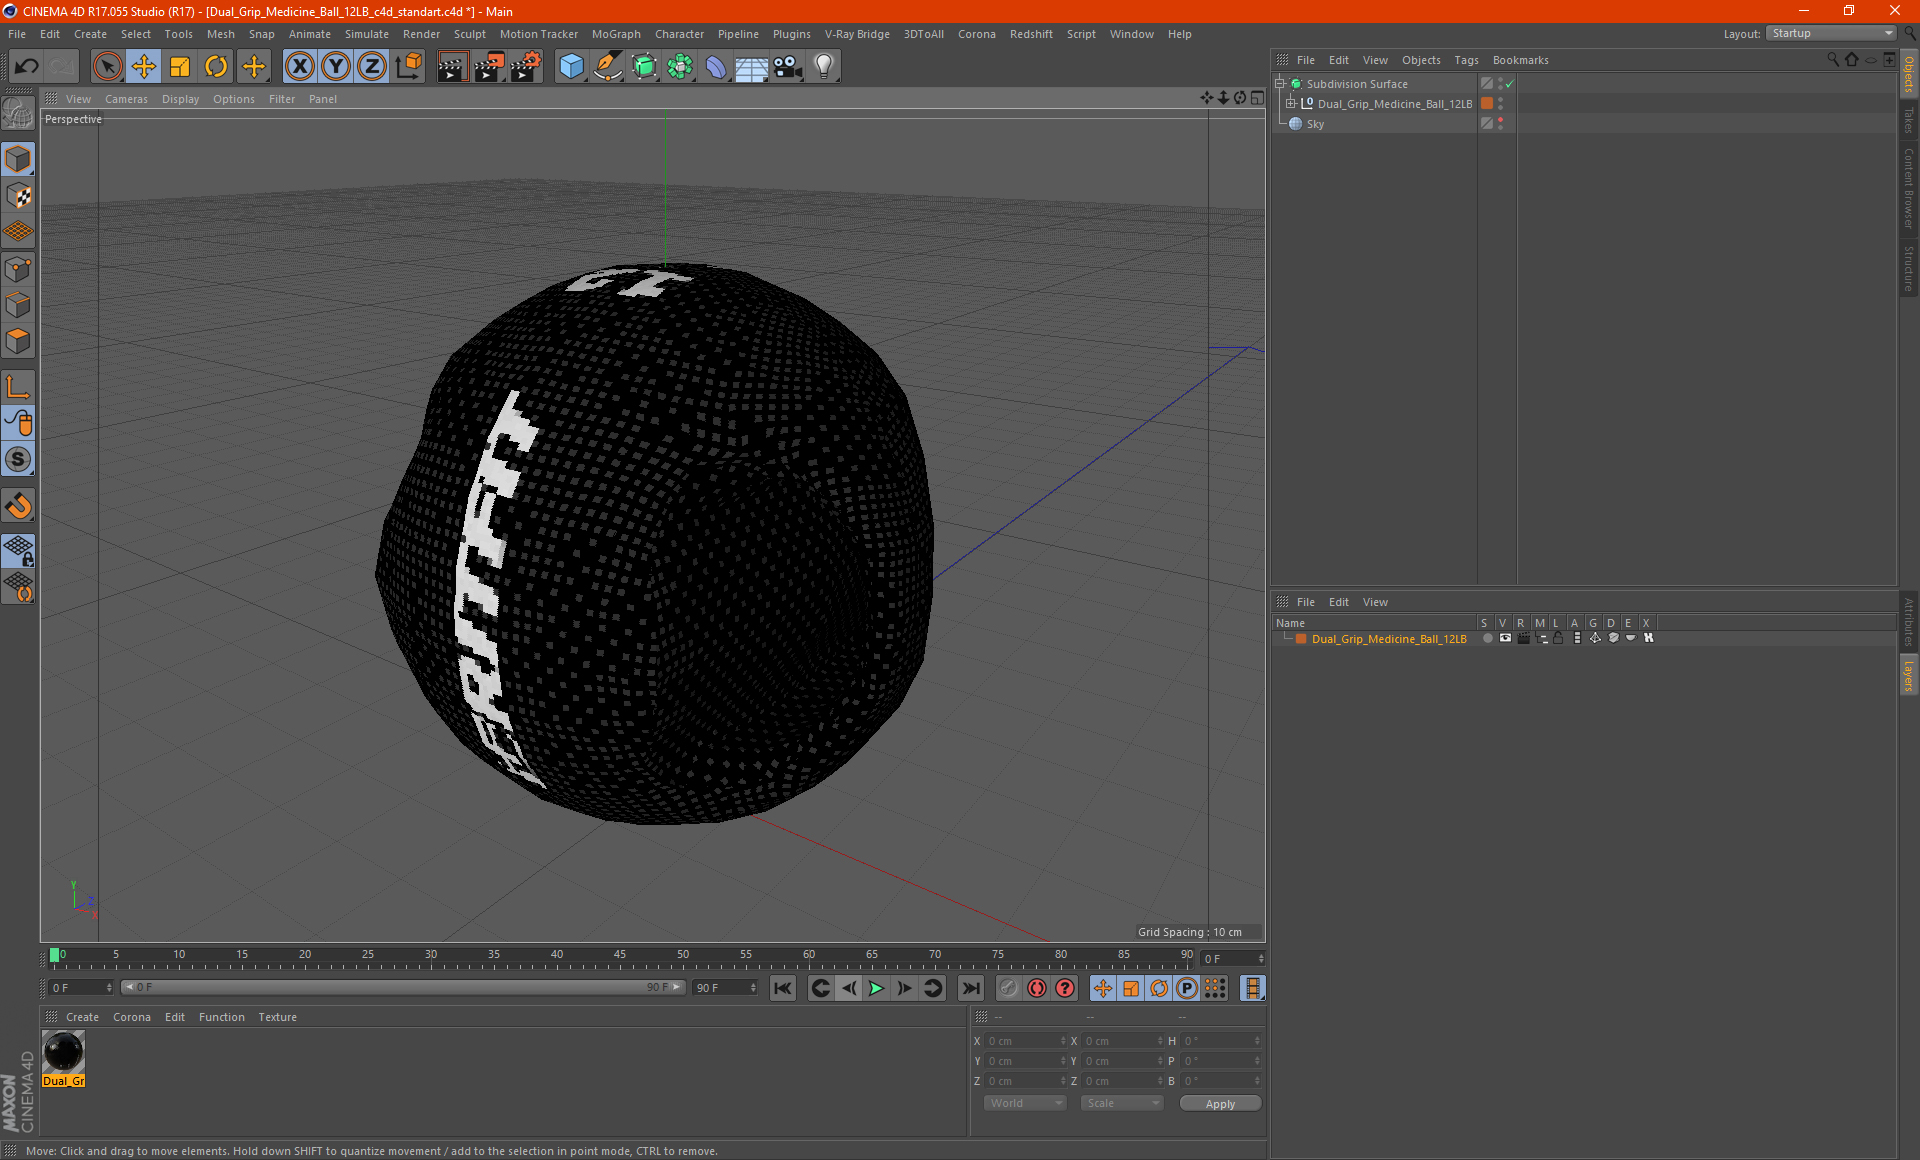Toggle X axis lock
The height and width of the screenshot is (1160, 1920).
click(299, 67)
